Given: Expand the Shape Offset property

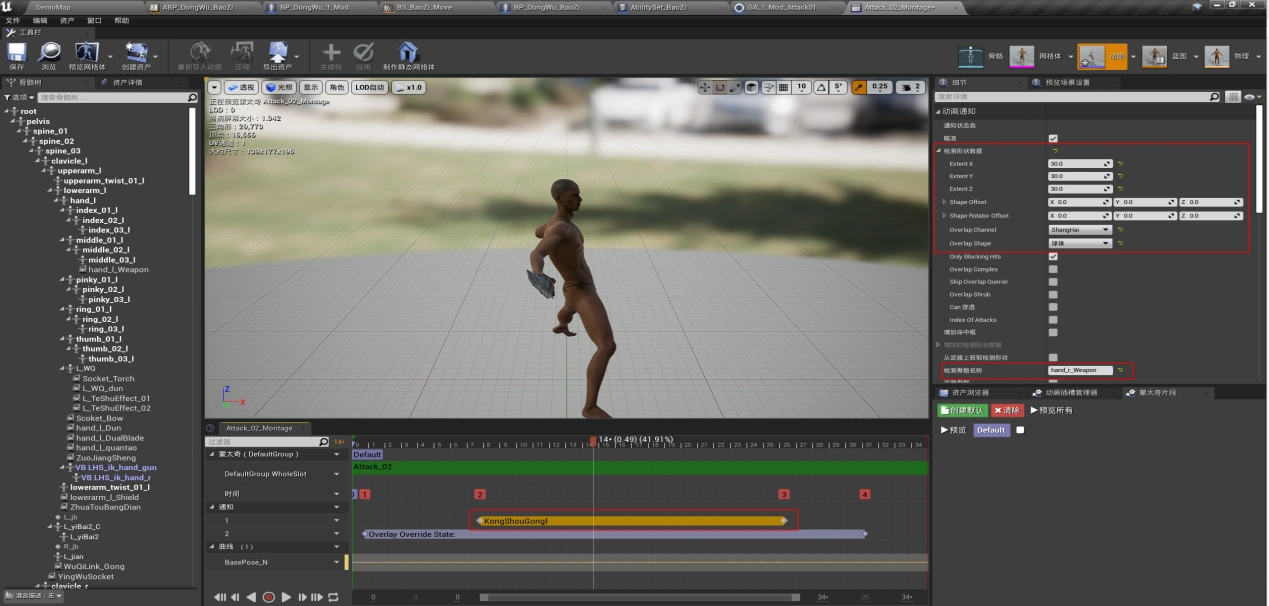Looking at the screenshot, I should [944, 202].
